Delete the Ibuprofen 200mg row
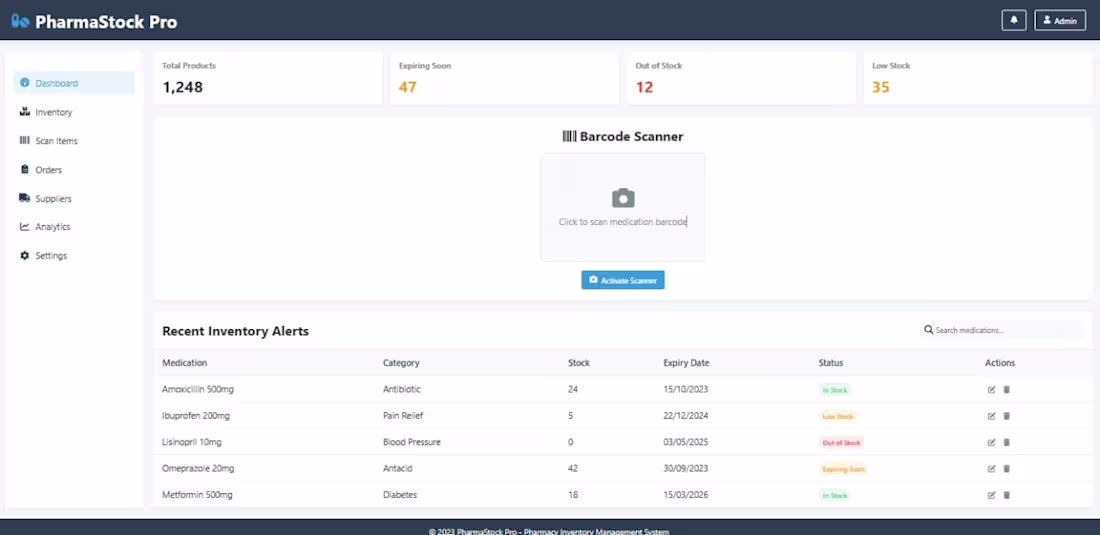The width and height of the screenshot is (1100, 535). click(1006, 416)
